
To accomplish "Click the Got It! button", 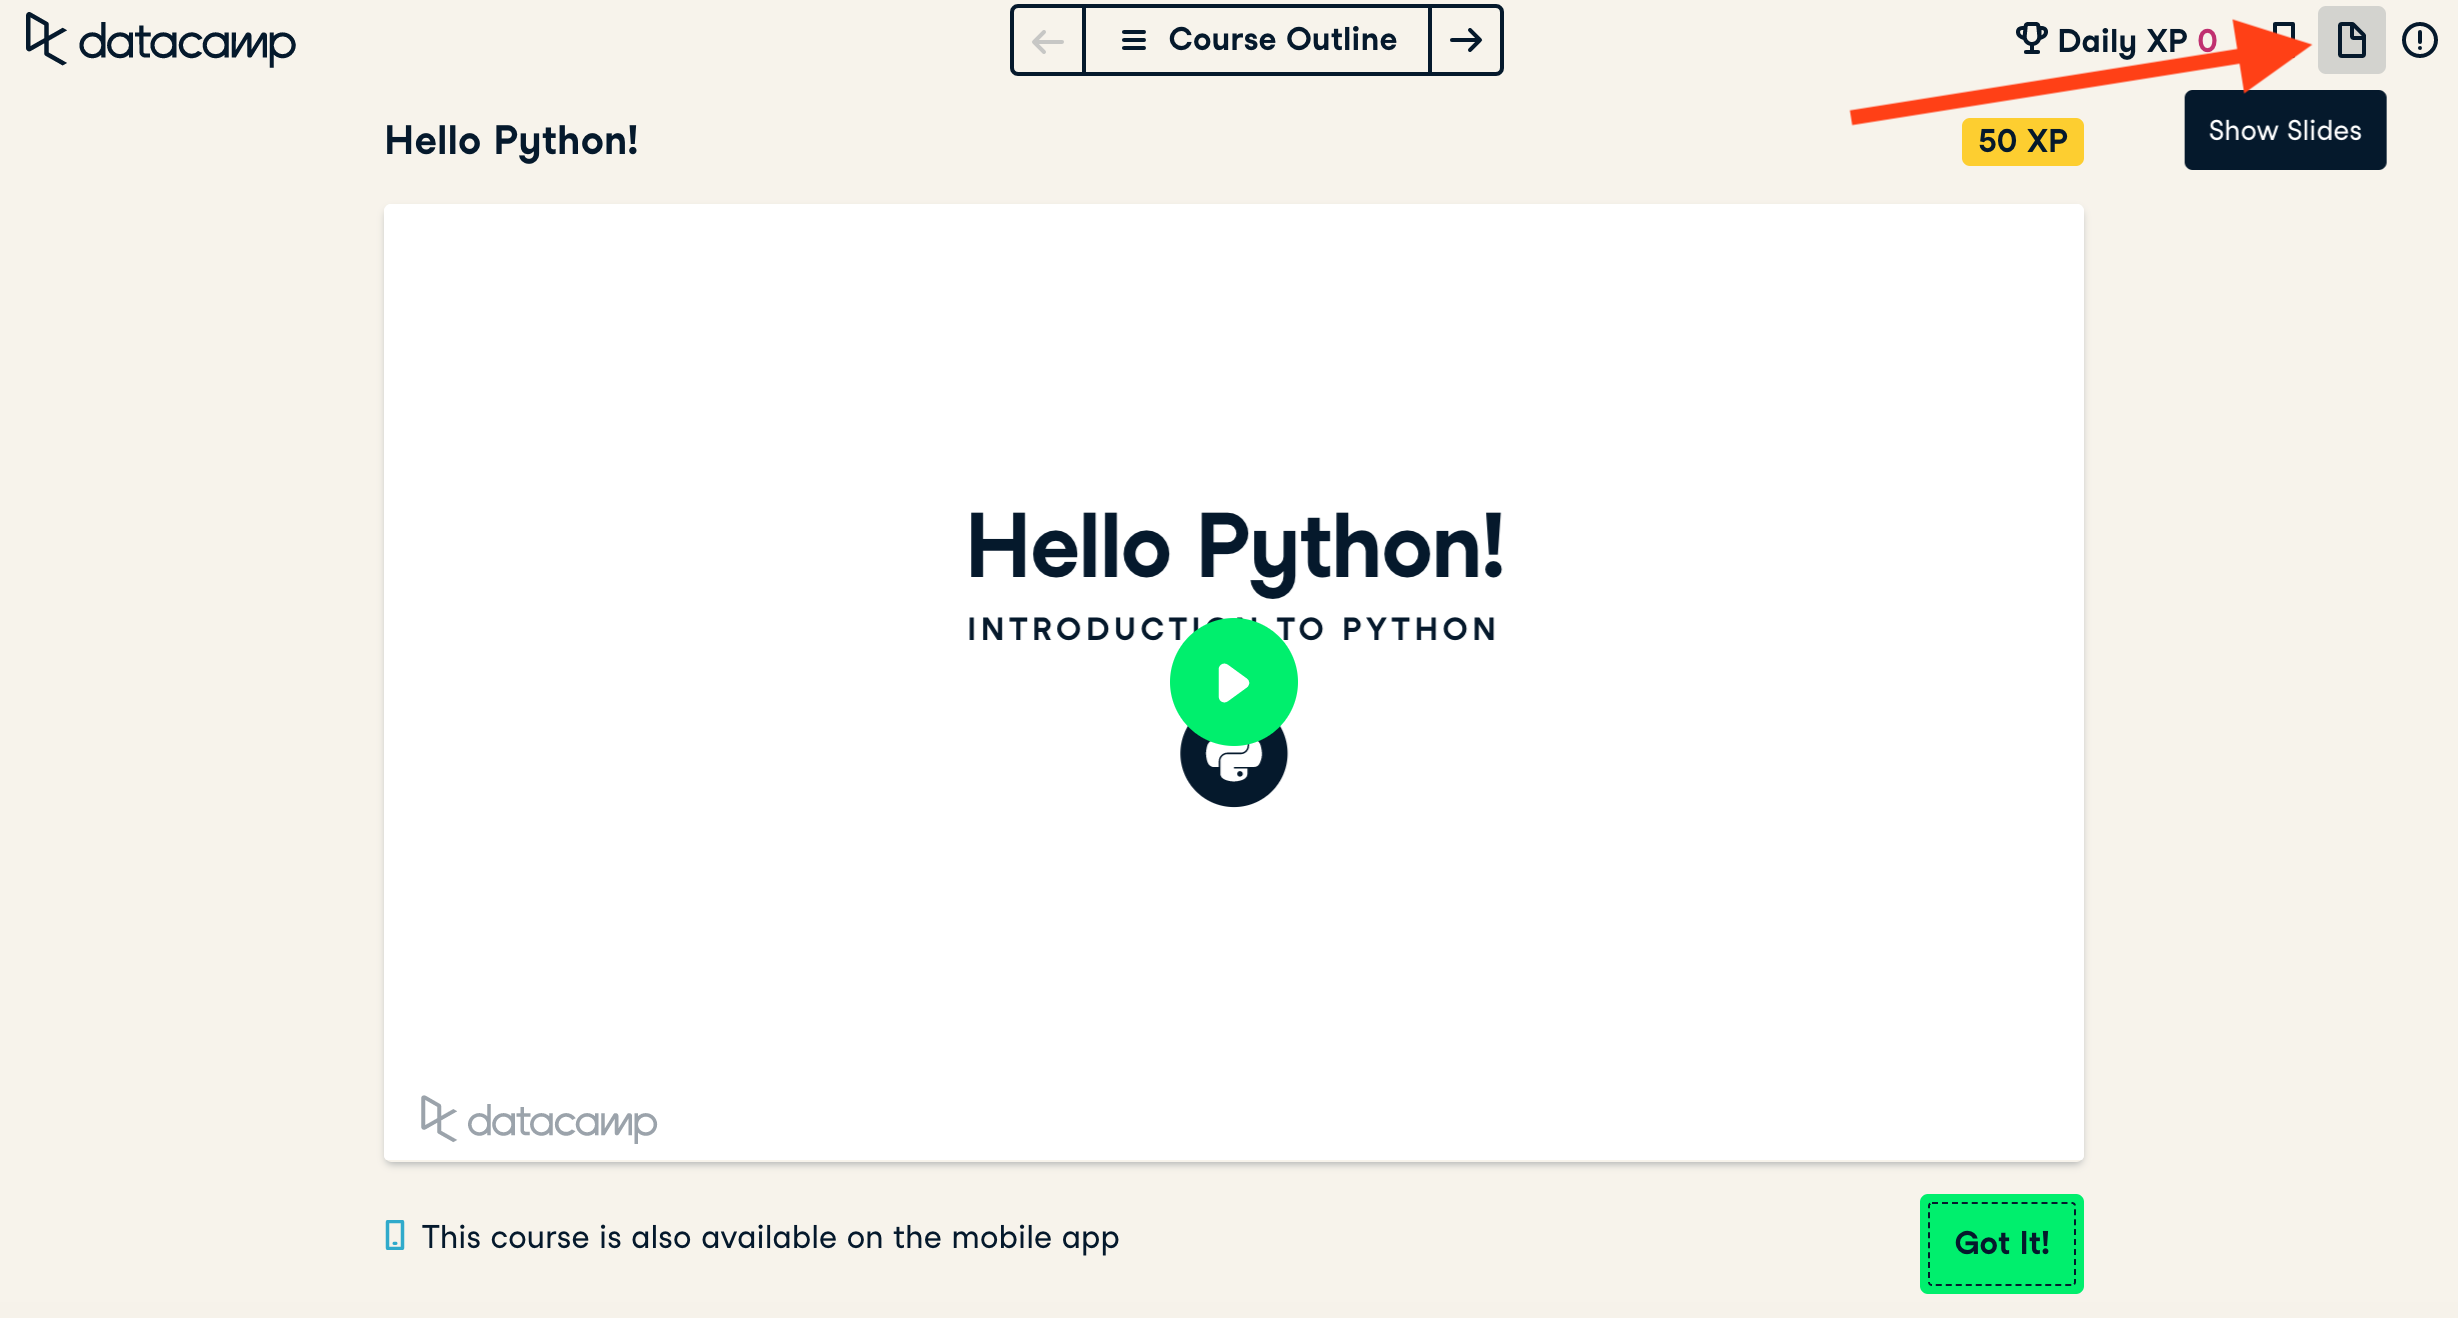I will [x=2001, y=1243].
